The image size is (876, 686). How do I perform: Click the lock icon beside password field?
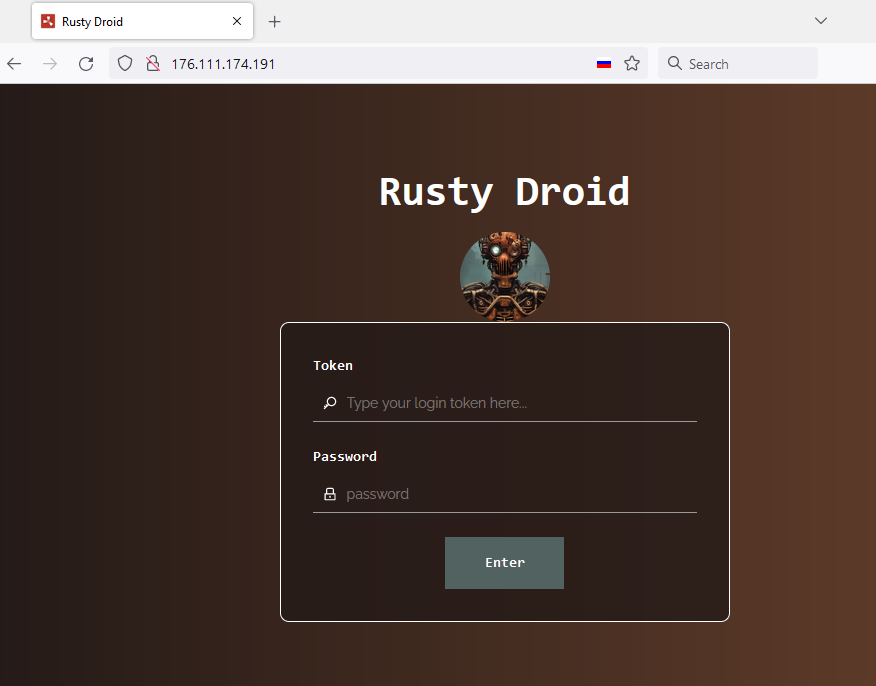(330, 494)
